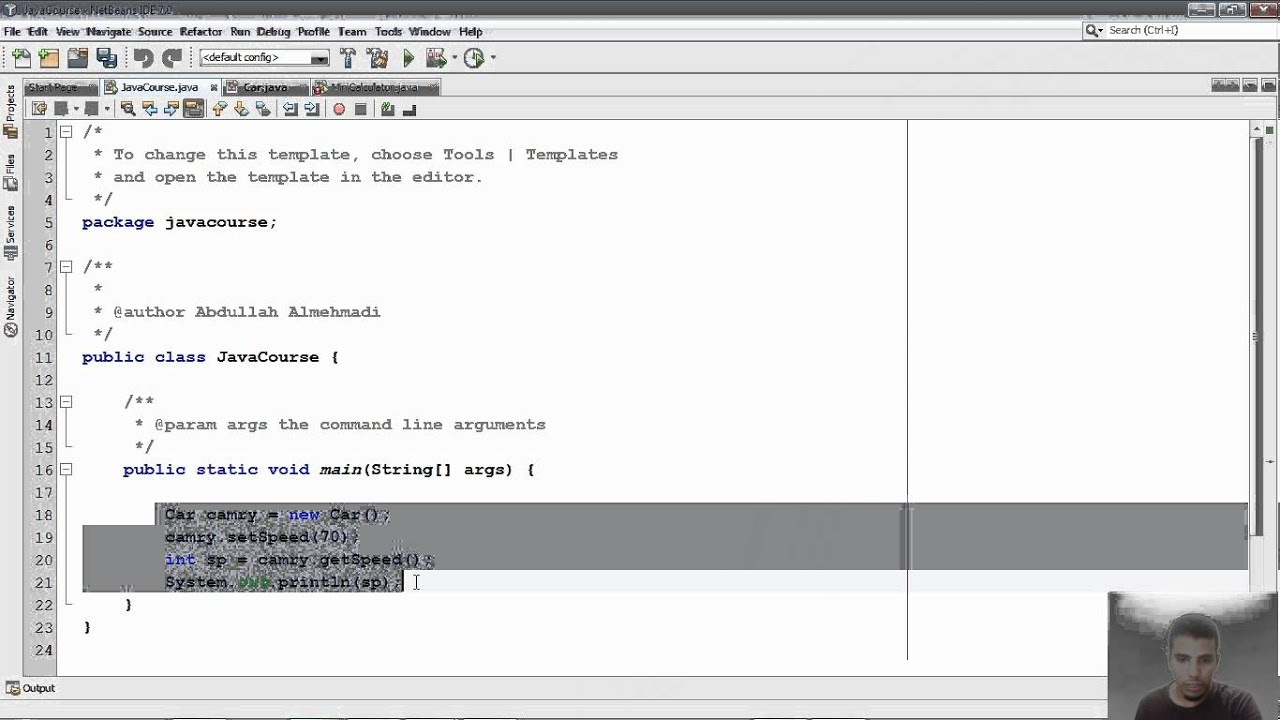
Task: Open the search magnifier dropdown
Action: 1094,31
